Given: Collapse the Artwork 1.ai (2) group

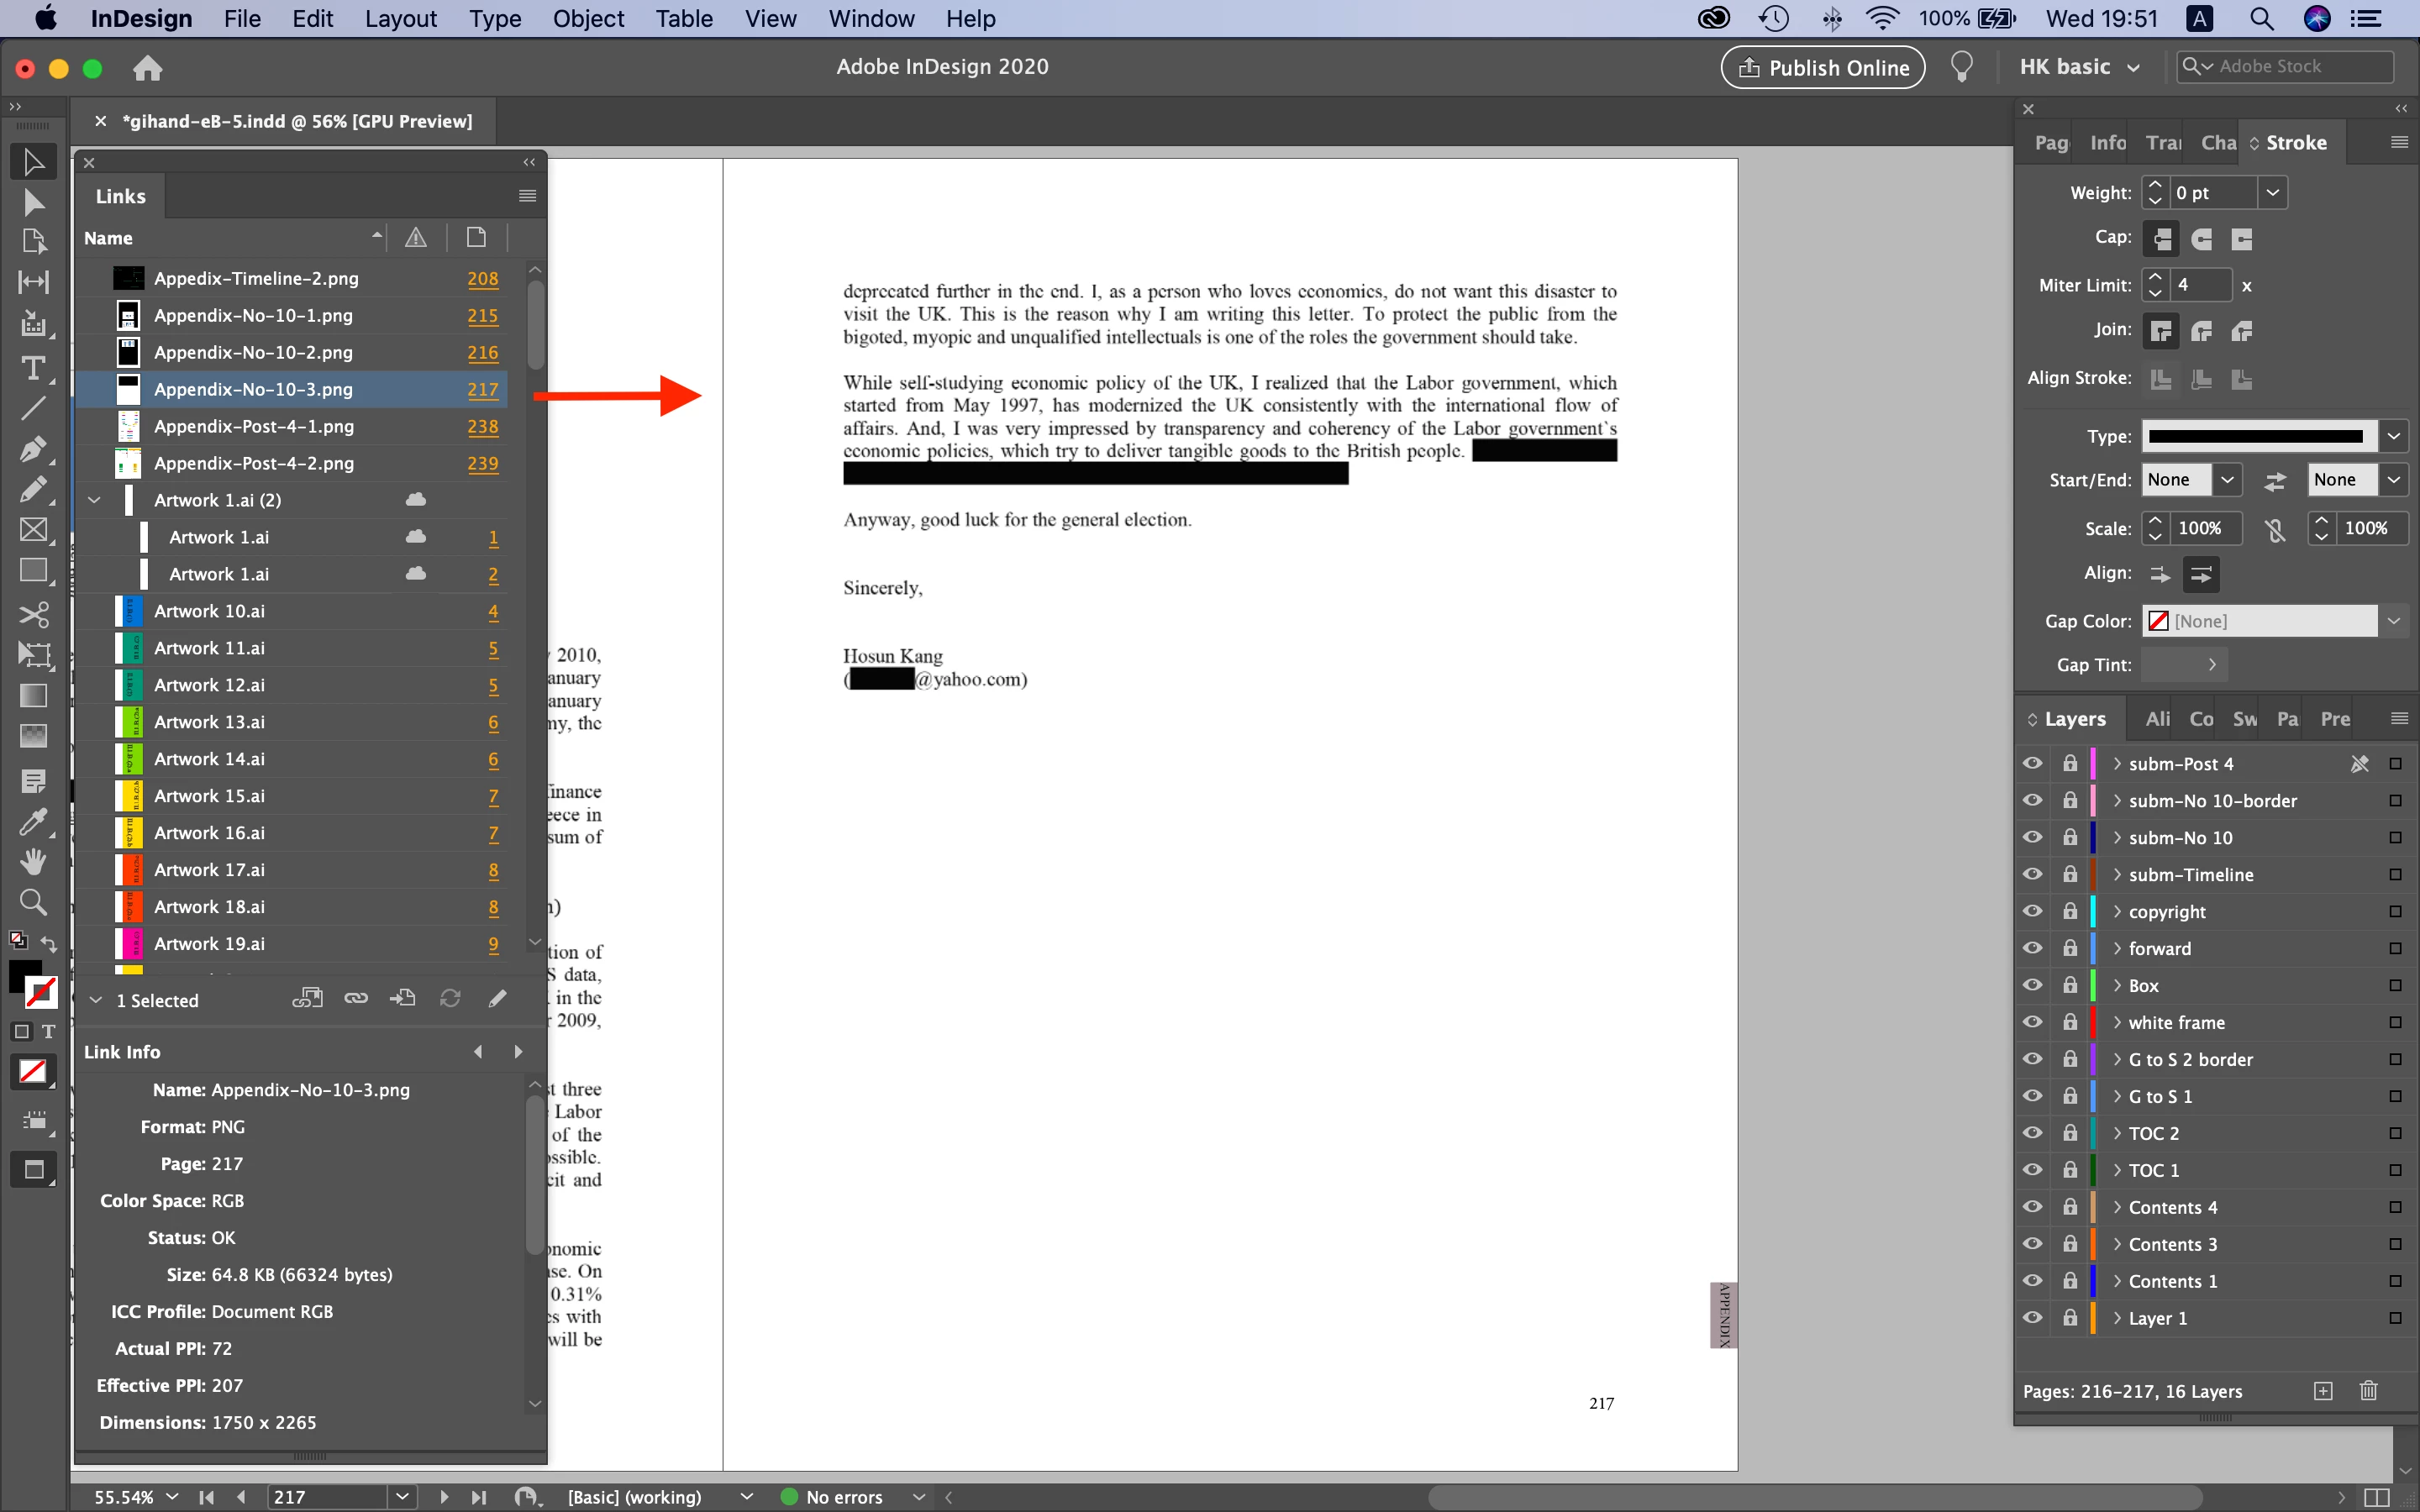Looking at the screenshot, I should coord(95,500).
